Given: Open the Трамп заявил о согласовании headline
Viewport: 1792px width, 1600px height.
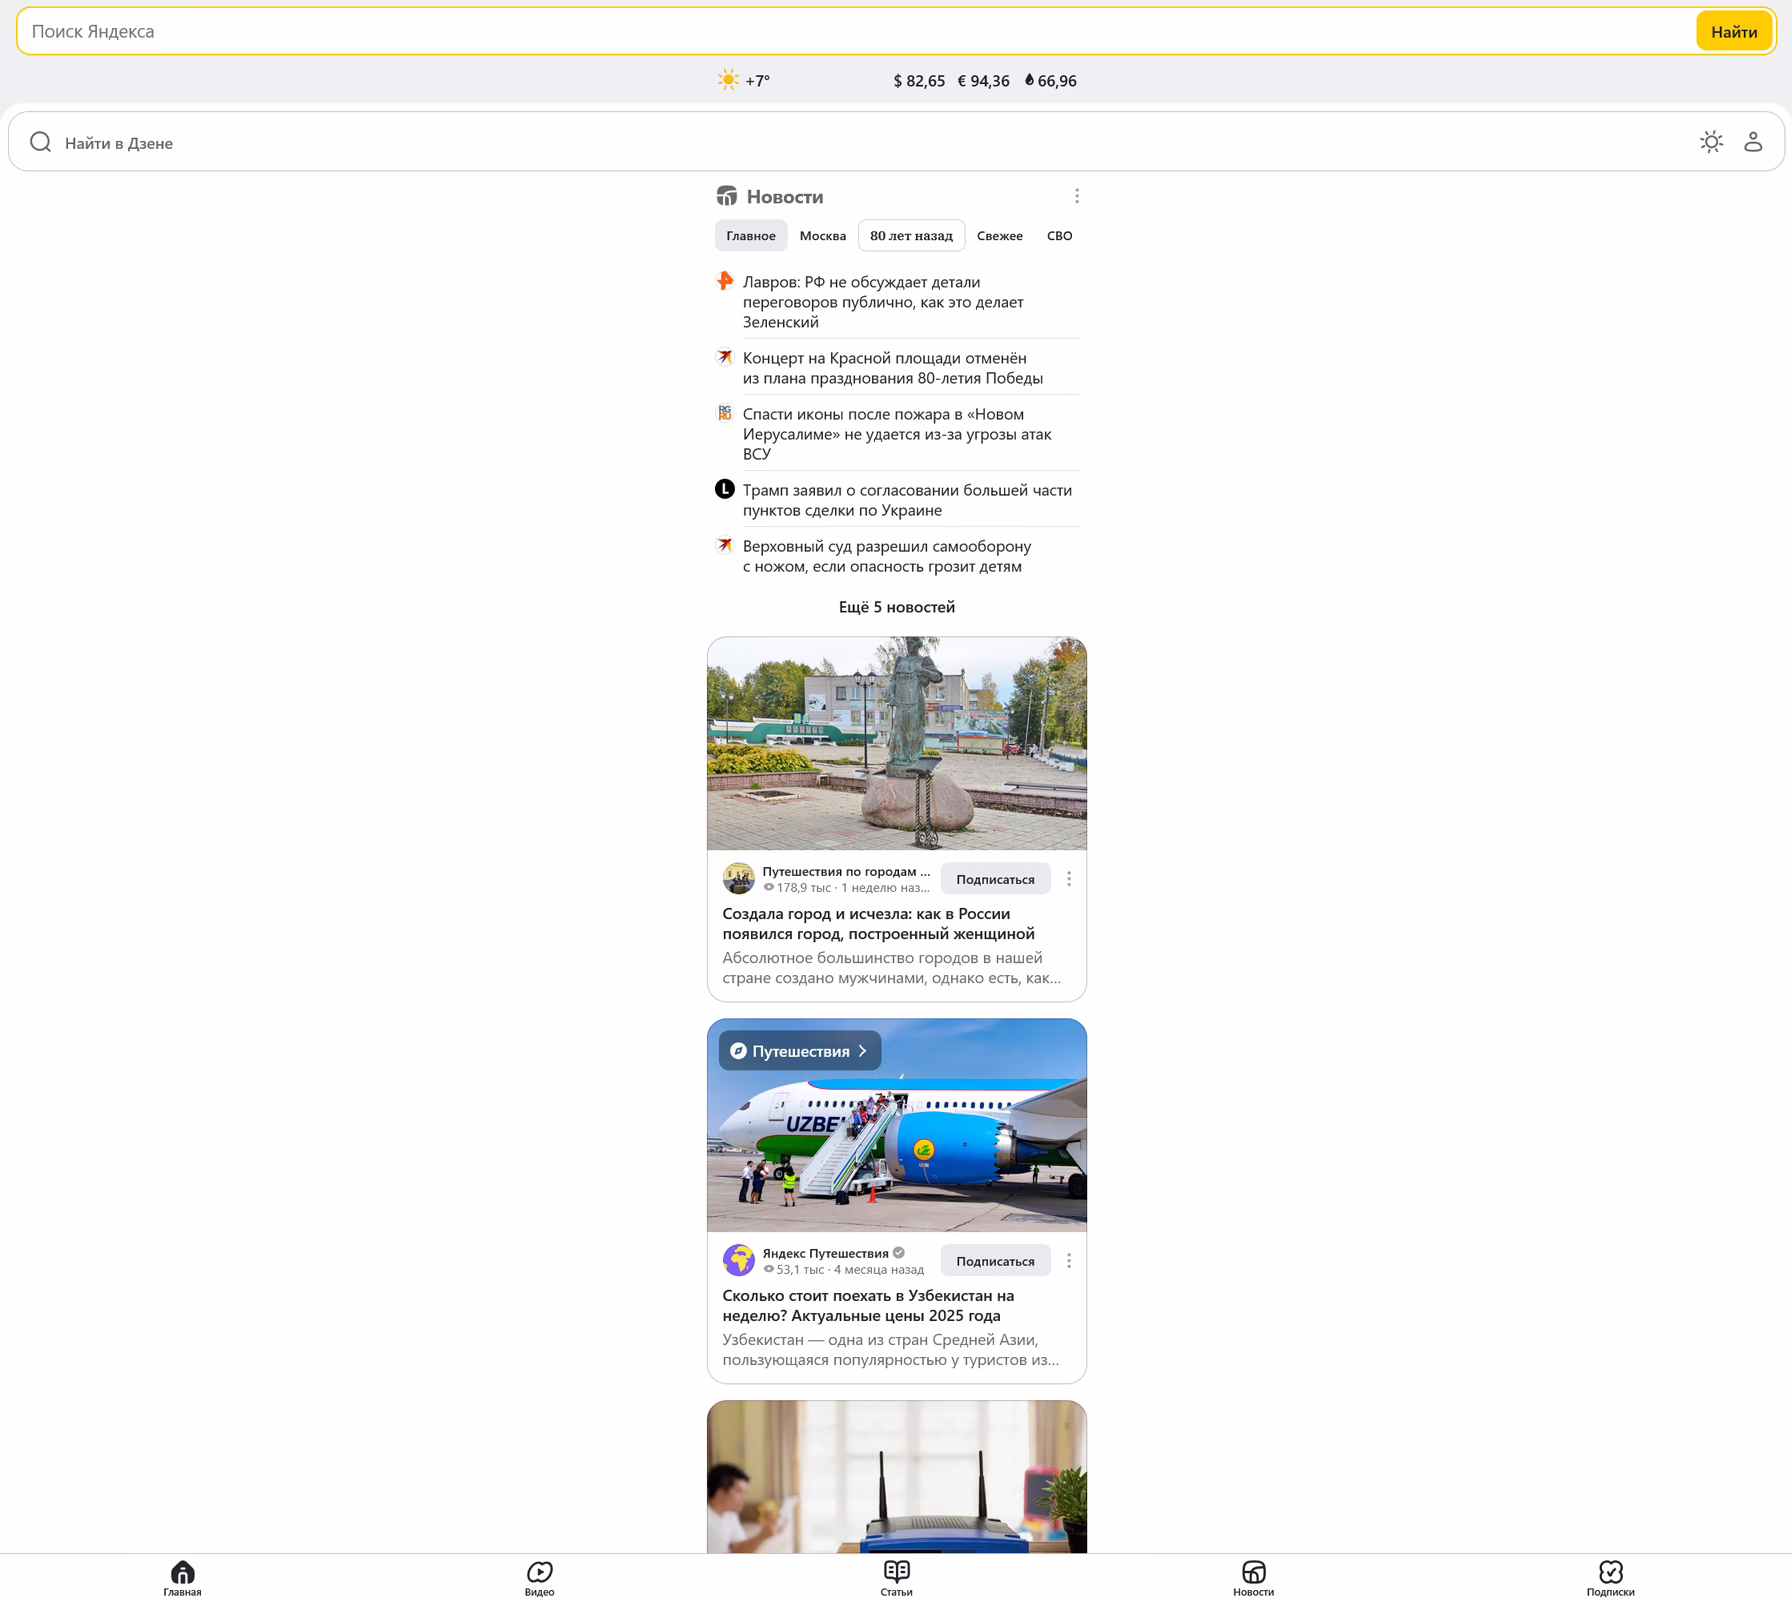Looking at the screenshot, I should pyautogui.click(x=909, y=500).
